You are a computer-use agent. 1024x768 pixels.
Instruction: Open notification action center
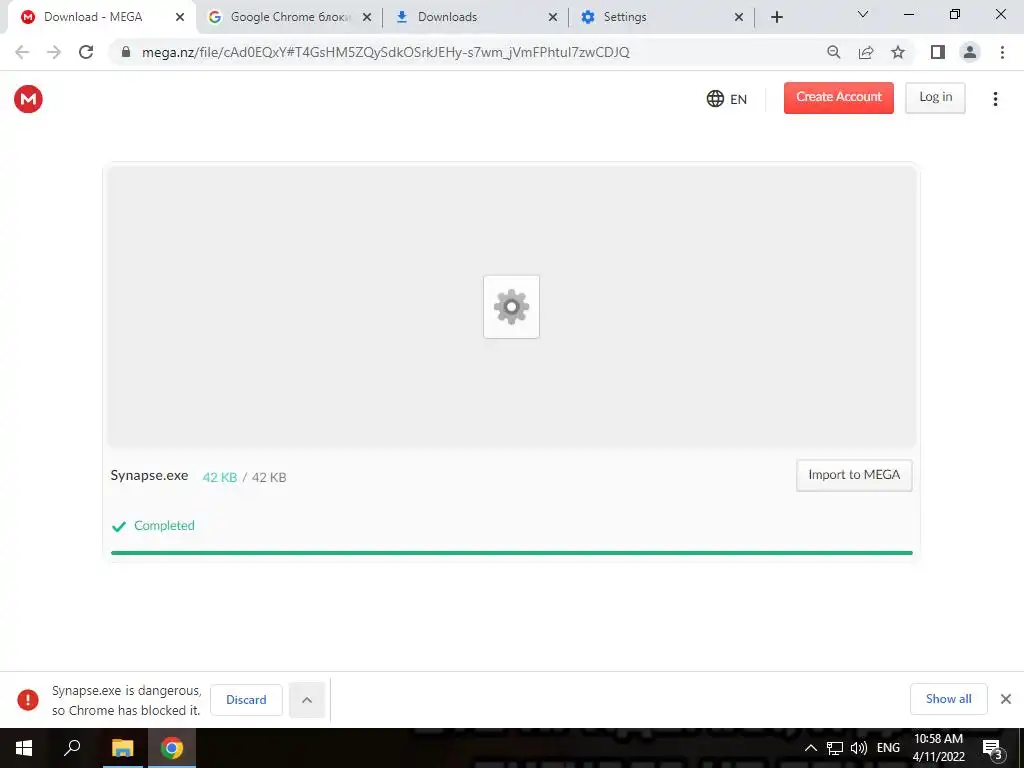tap(993, 748)
